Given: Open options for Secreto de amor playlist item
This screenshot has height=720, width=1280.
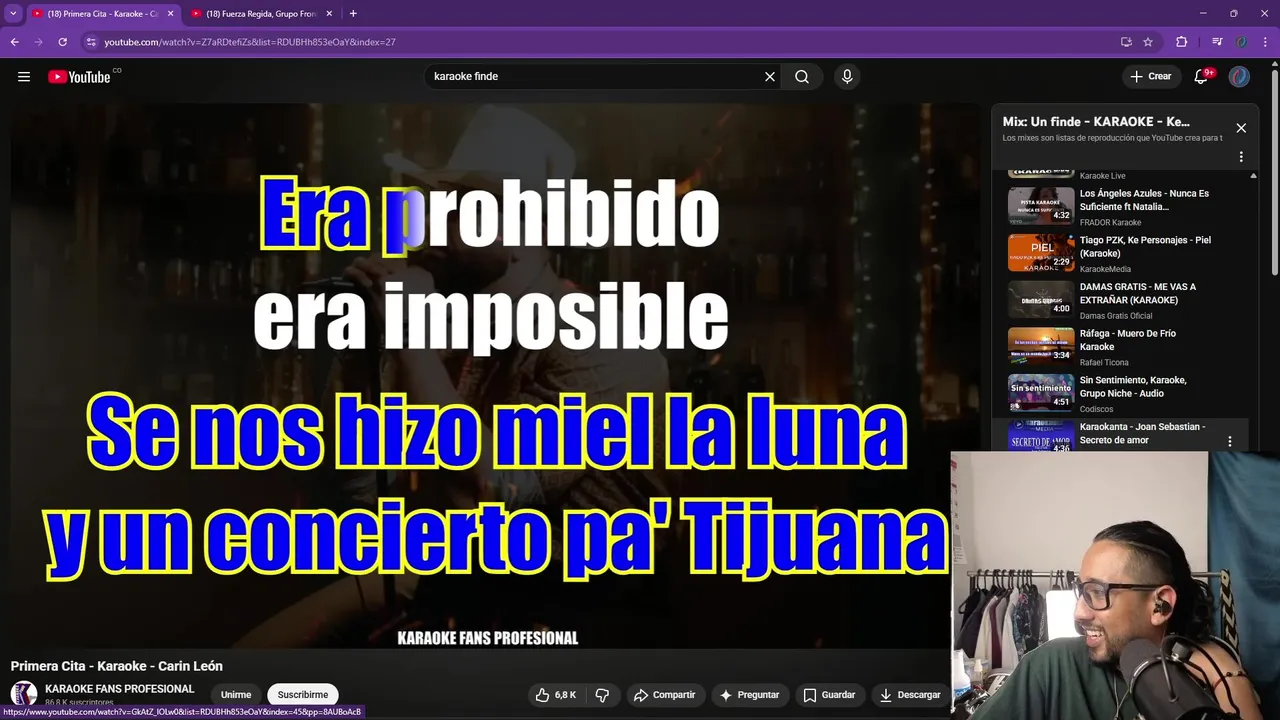Looking at the screenshot, I should point(1230,441).
